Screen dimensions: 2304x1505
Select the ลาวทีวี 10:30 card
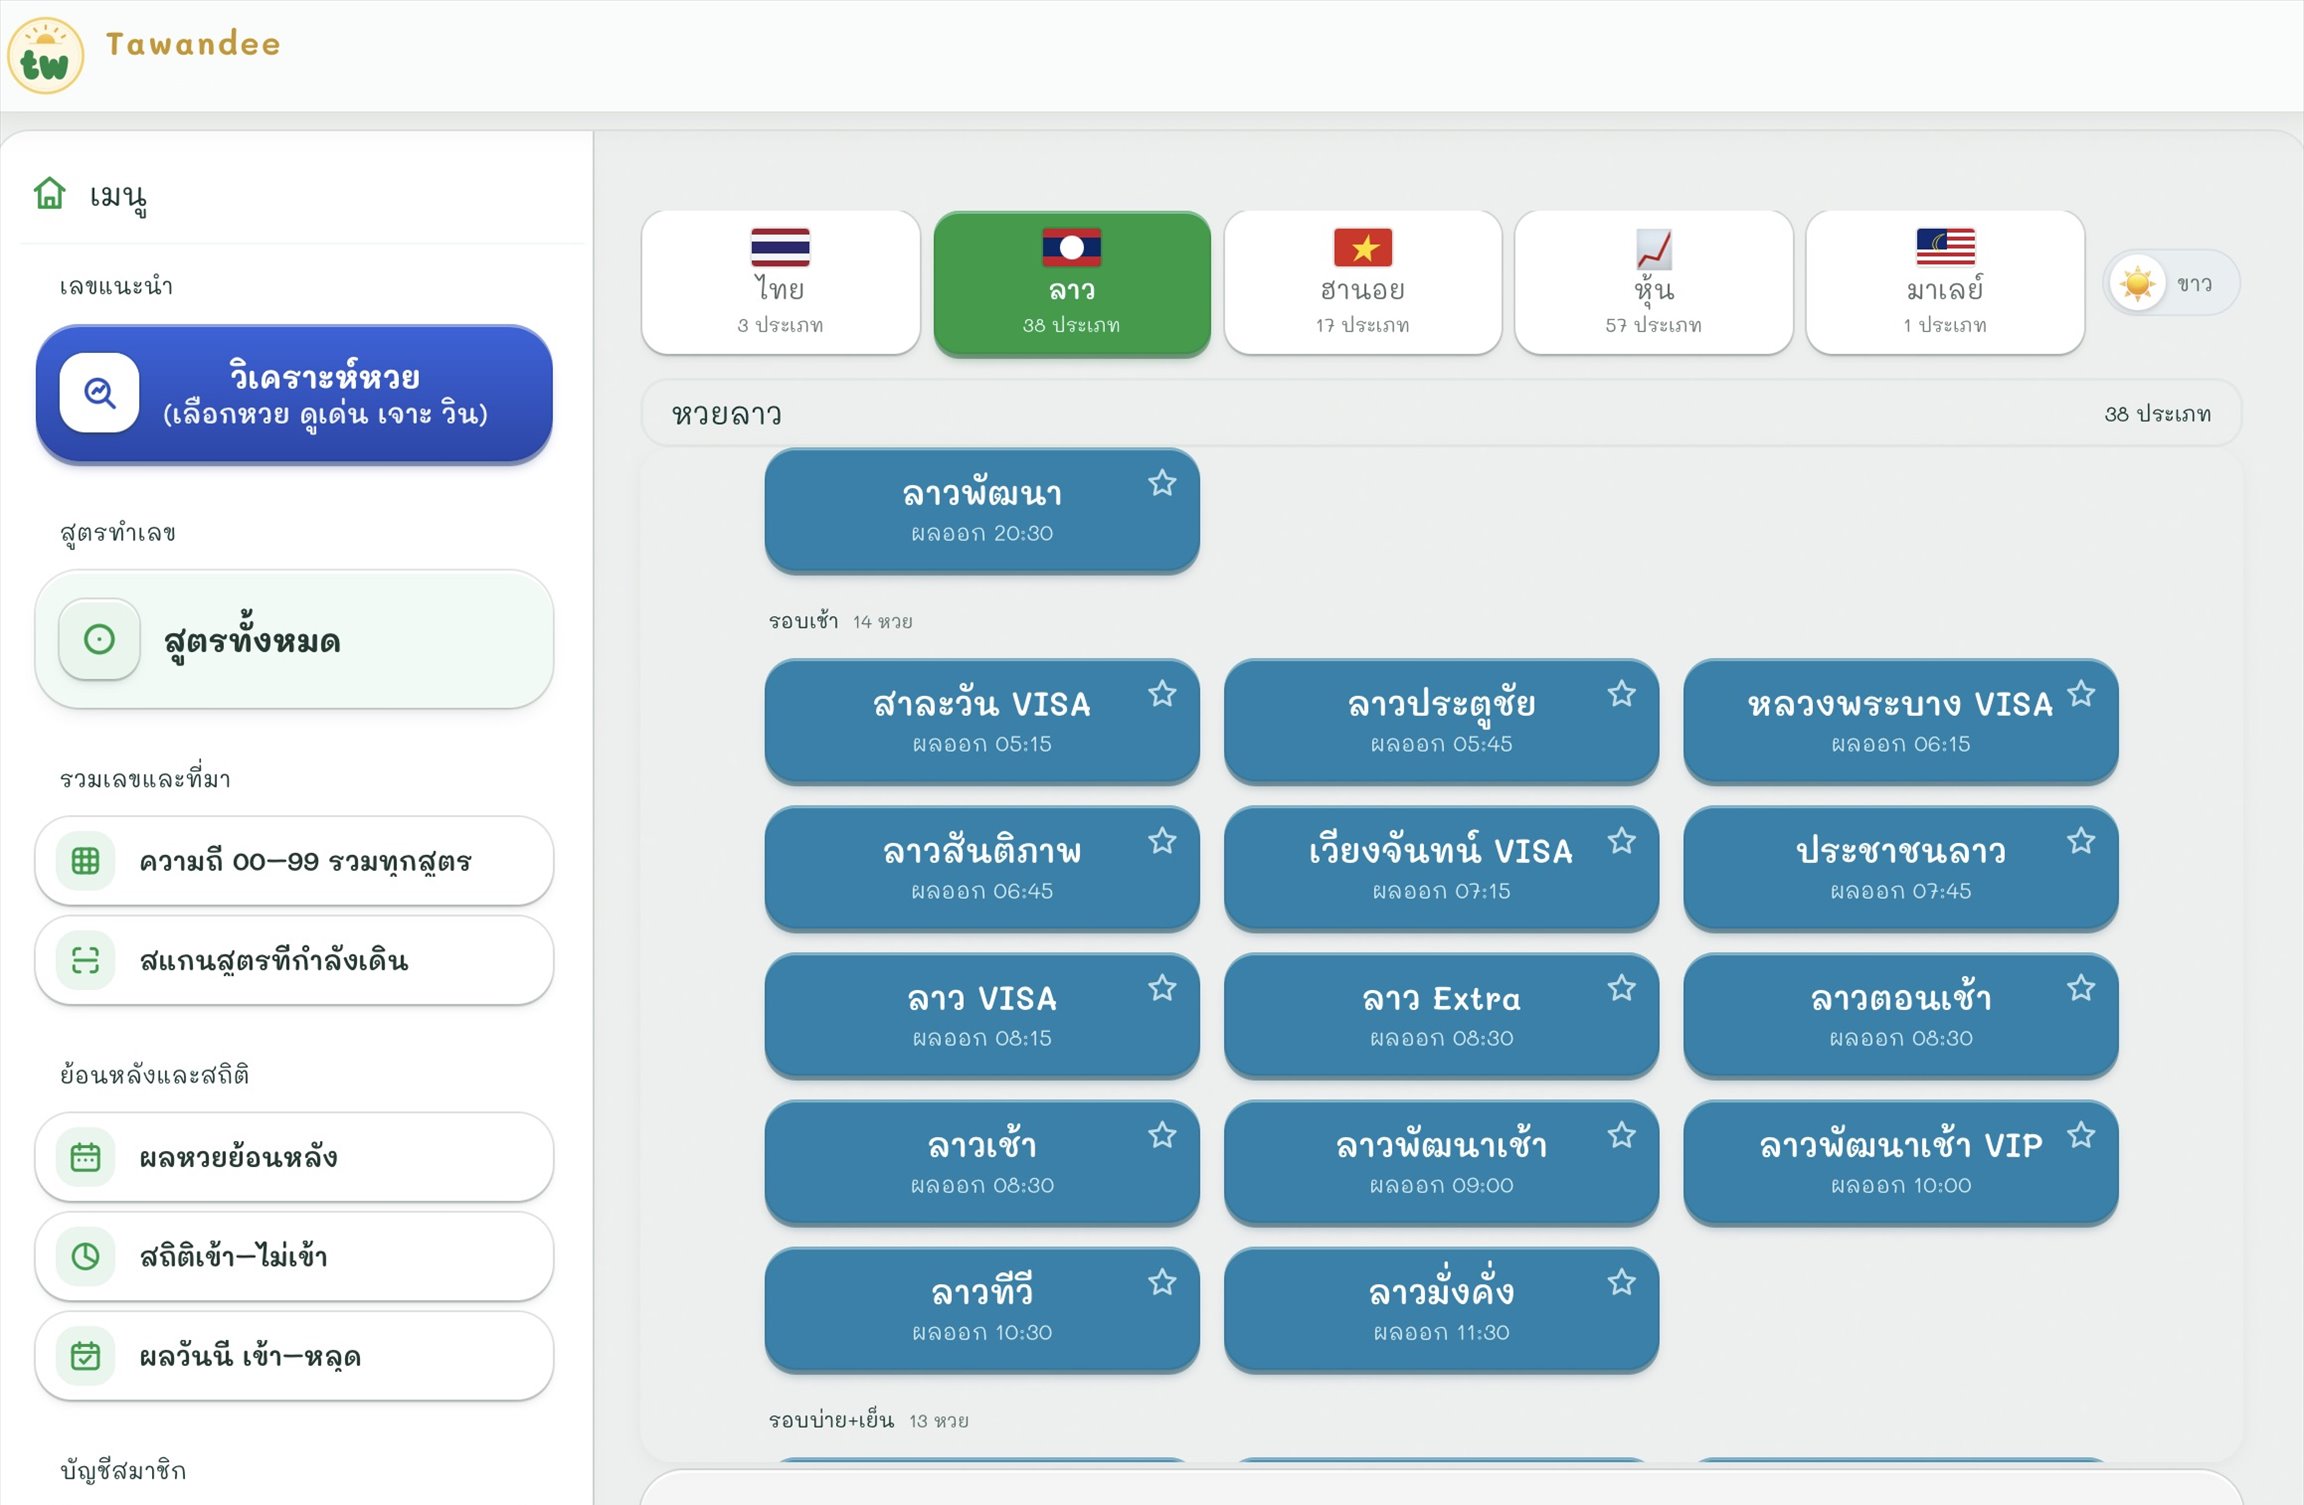tap(982, 1308)
